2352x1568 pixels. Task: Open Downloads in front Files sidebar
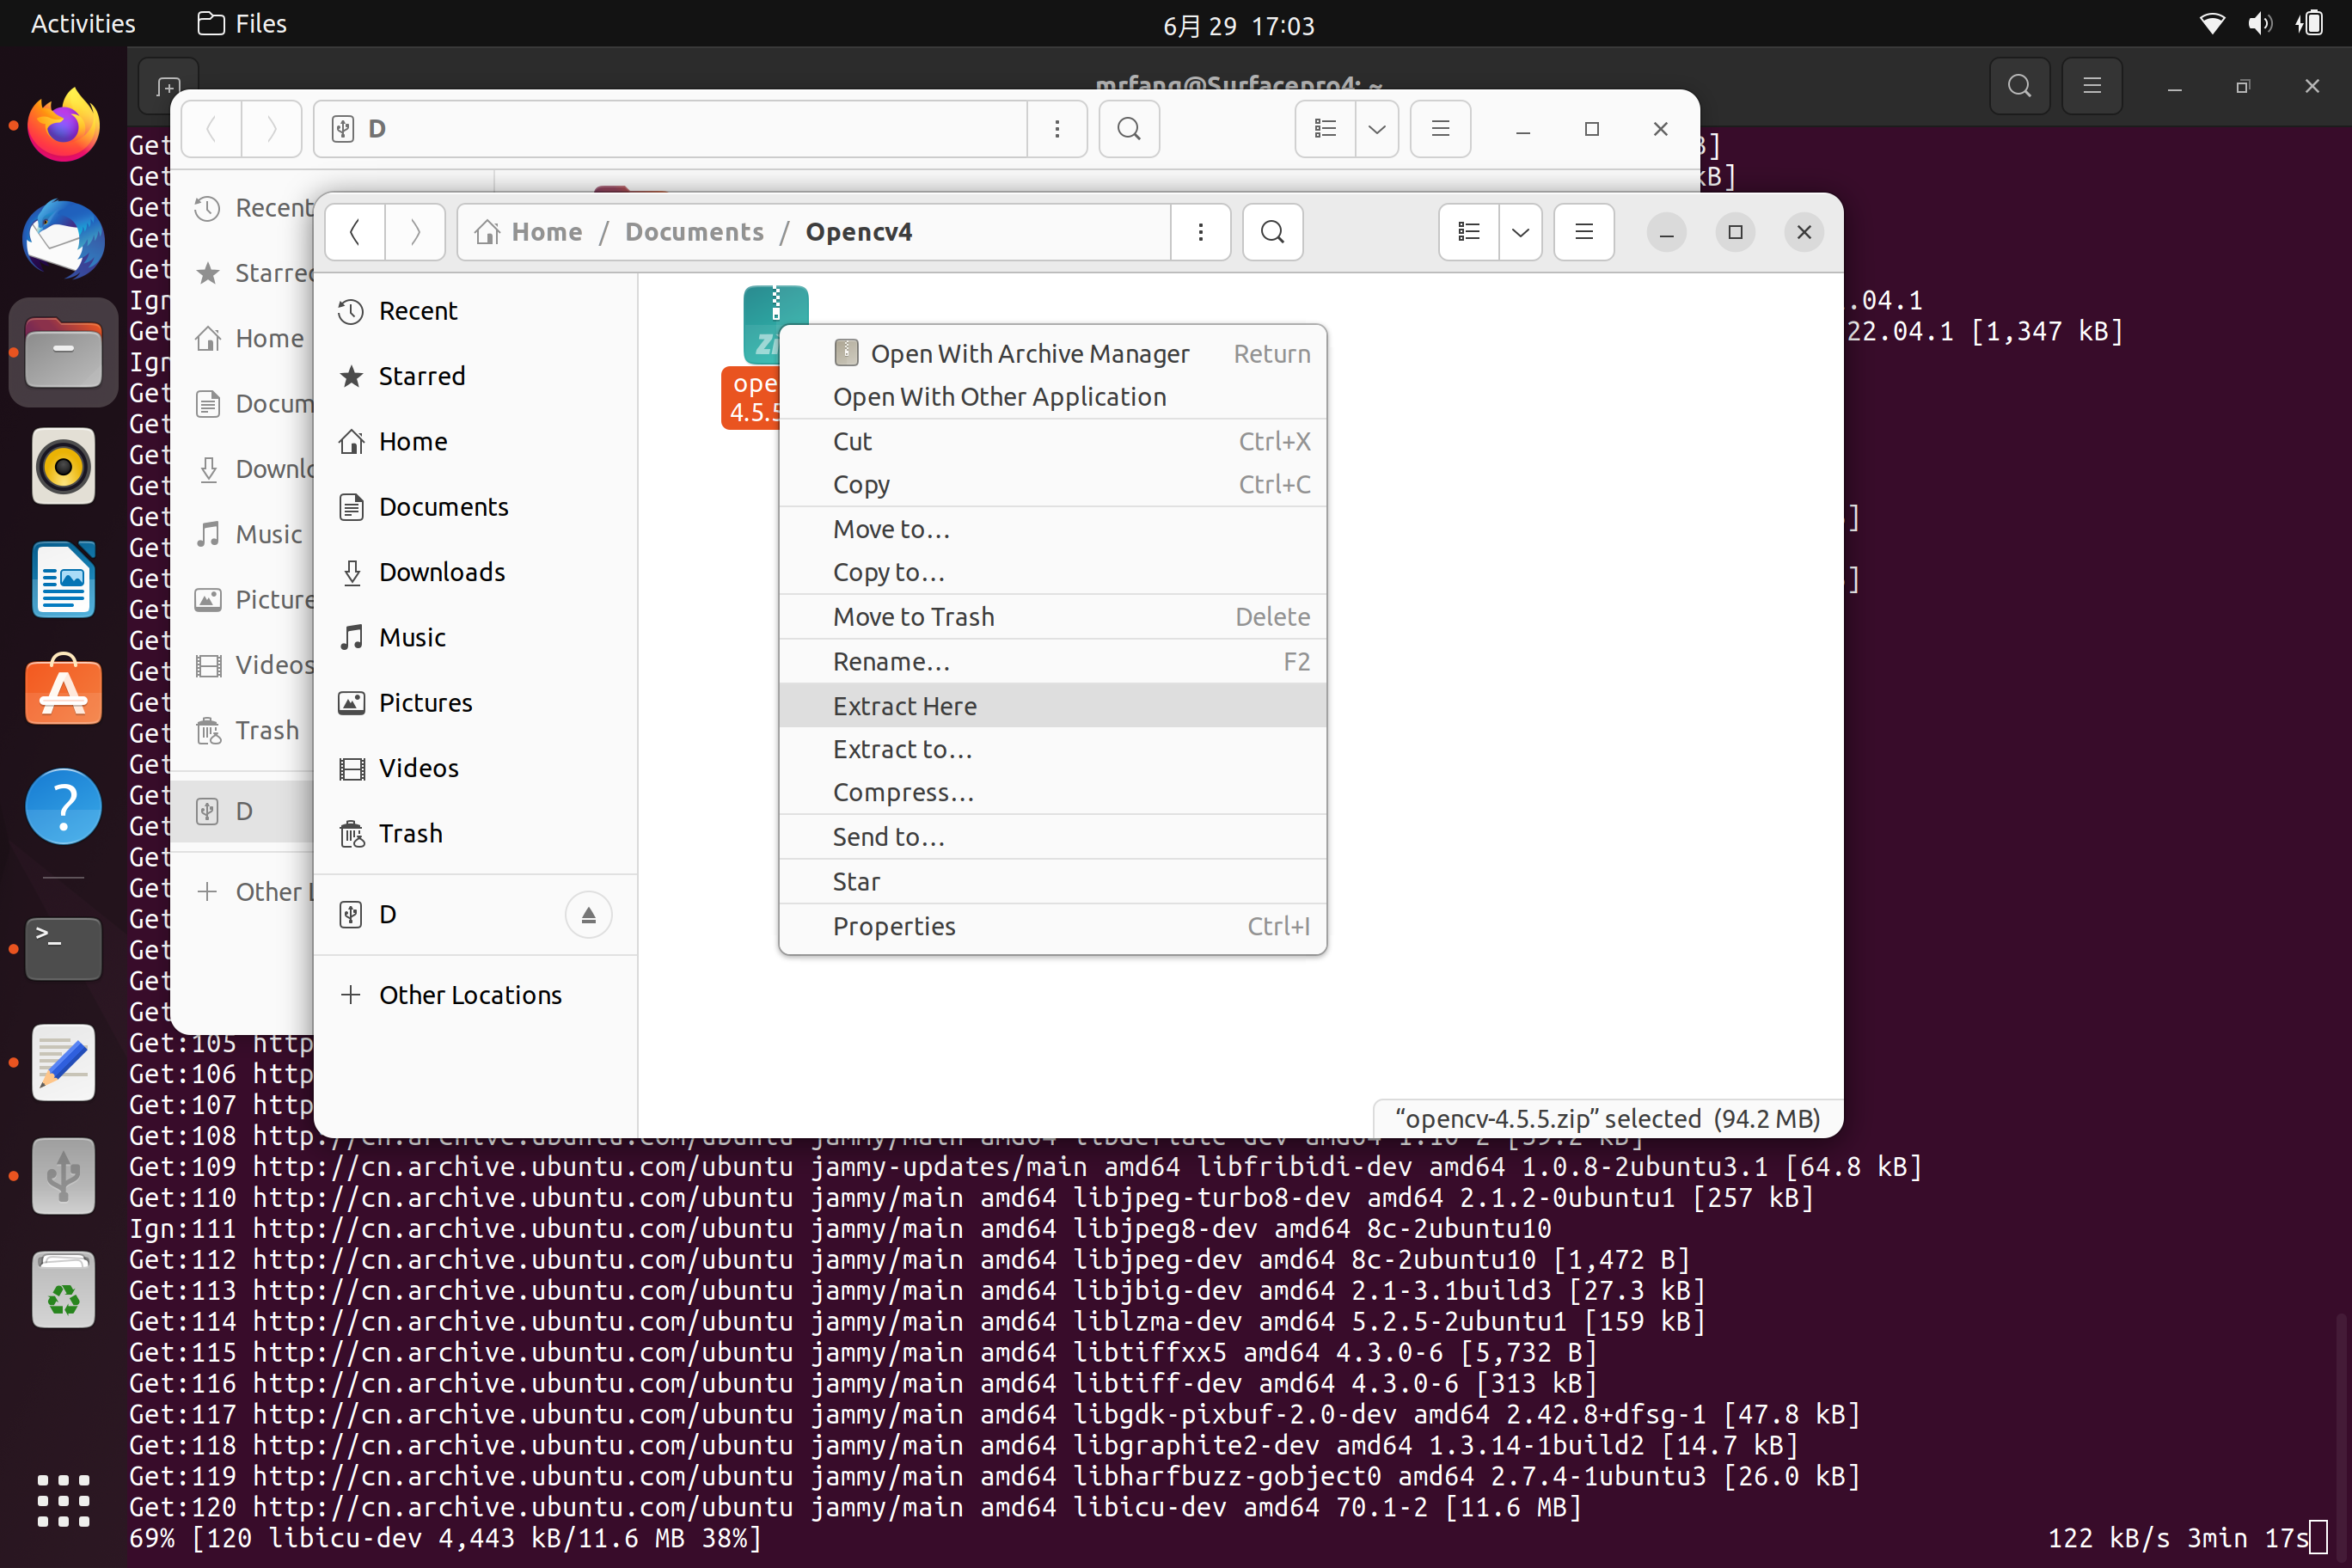(476, 572)
